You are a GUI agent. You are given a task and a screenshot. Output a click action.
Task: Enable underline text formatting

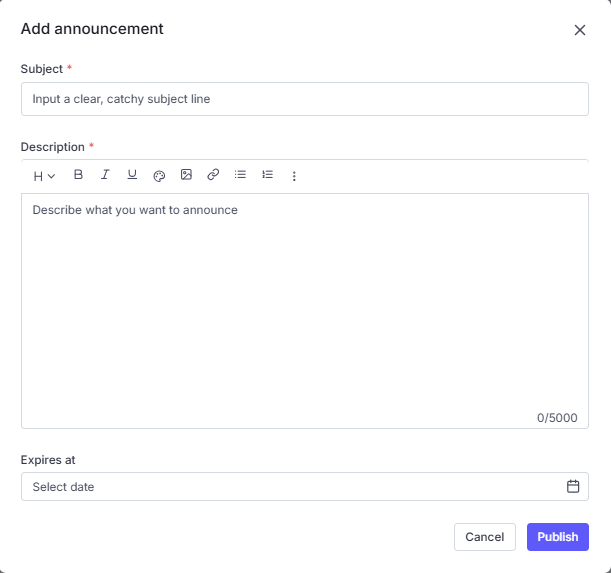[x=132, y=175]
